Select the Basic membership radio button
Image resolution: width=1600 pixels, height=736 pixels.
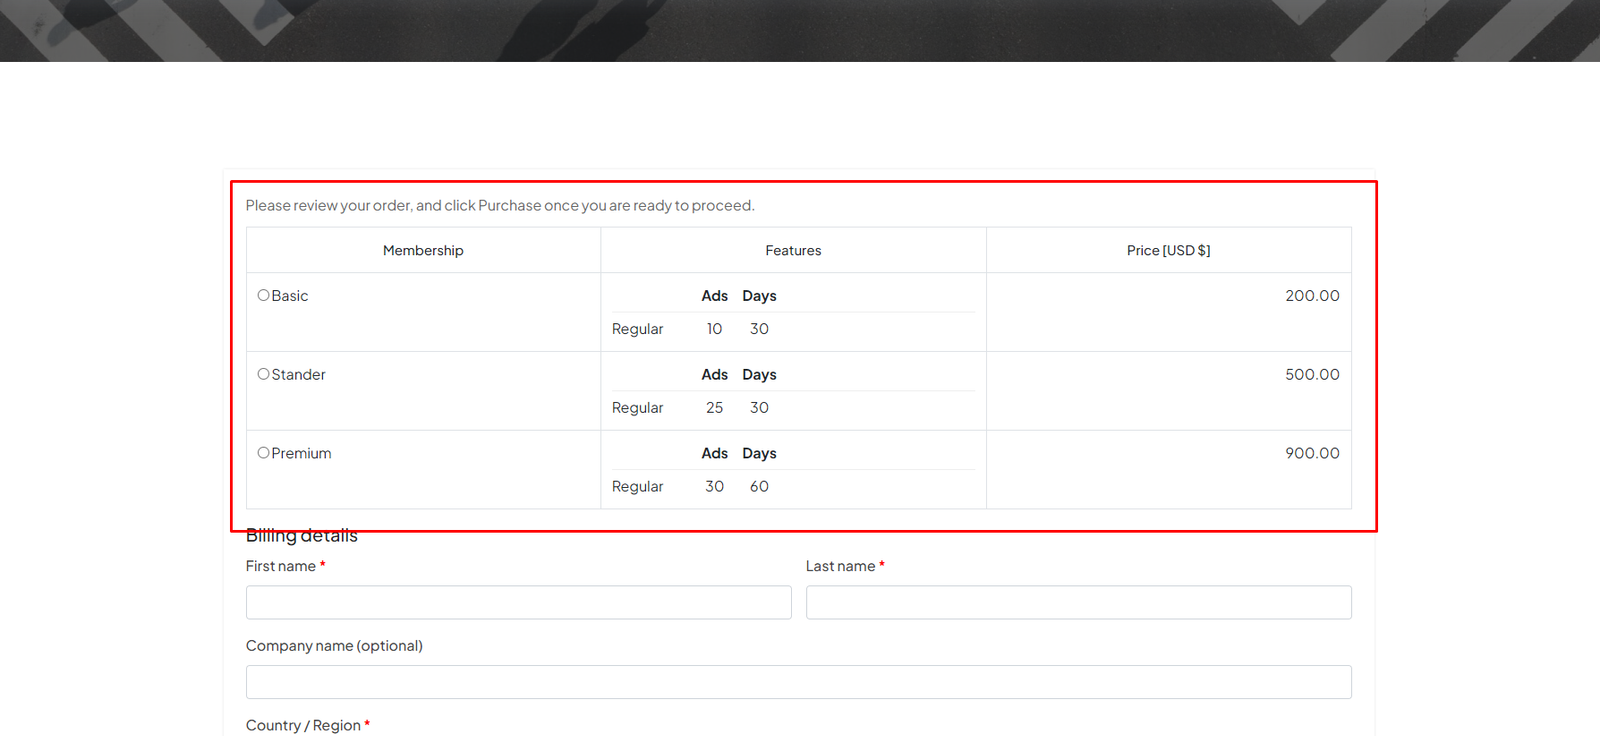263,295
